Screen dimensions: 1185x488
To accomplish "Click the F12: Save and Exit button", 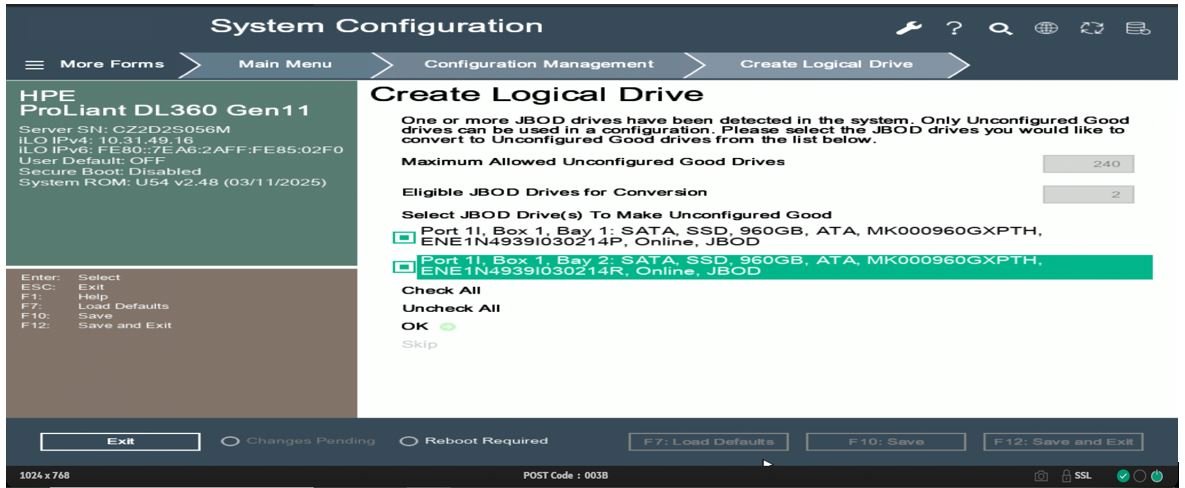I will (1063, 442).
